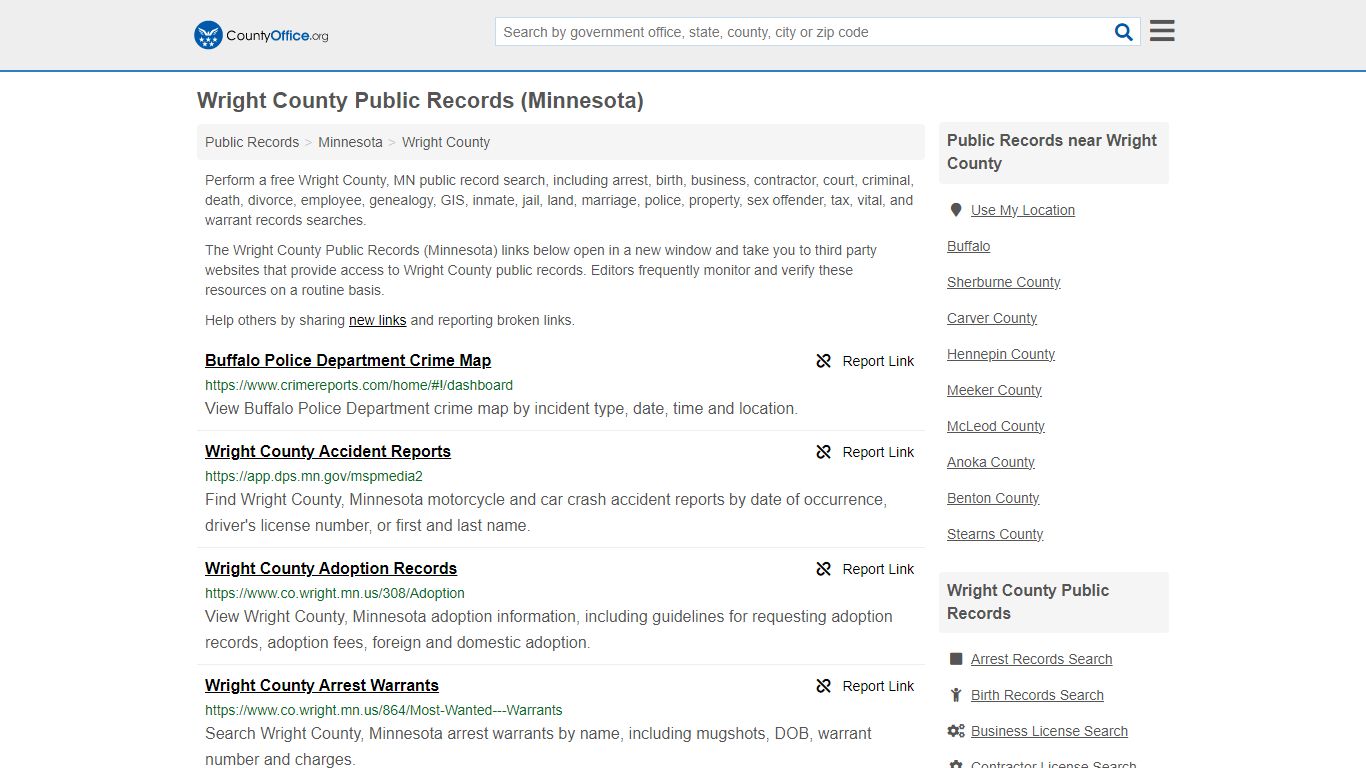Image resolution: width=1366 pixels, height=768 pixels.
Task: Open McLeod County public records
Action: [996, 426]
